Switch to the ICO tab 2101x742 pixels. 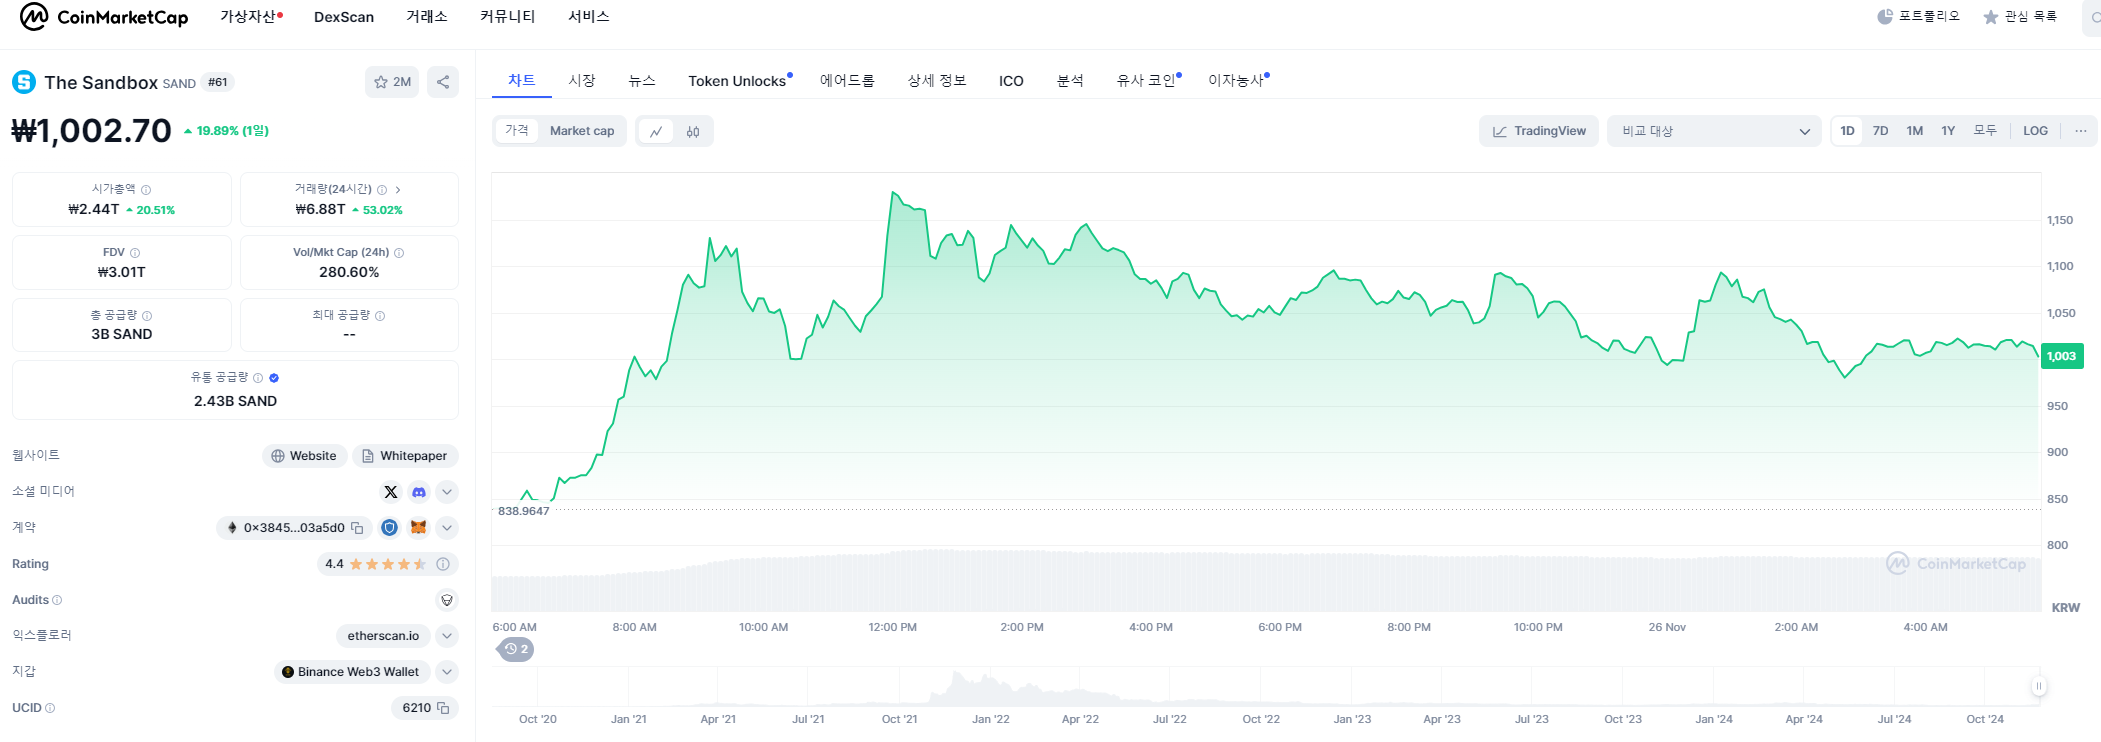click(x=1011, y=80)
